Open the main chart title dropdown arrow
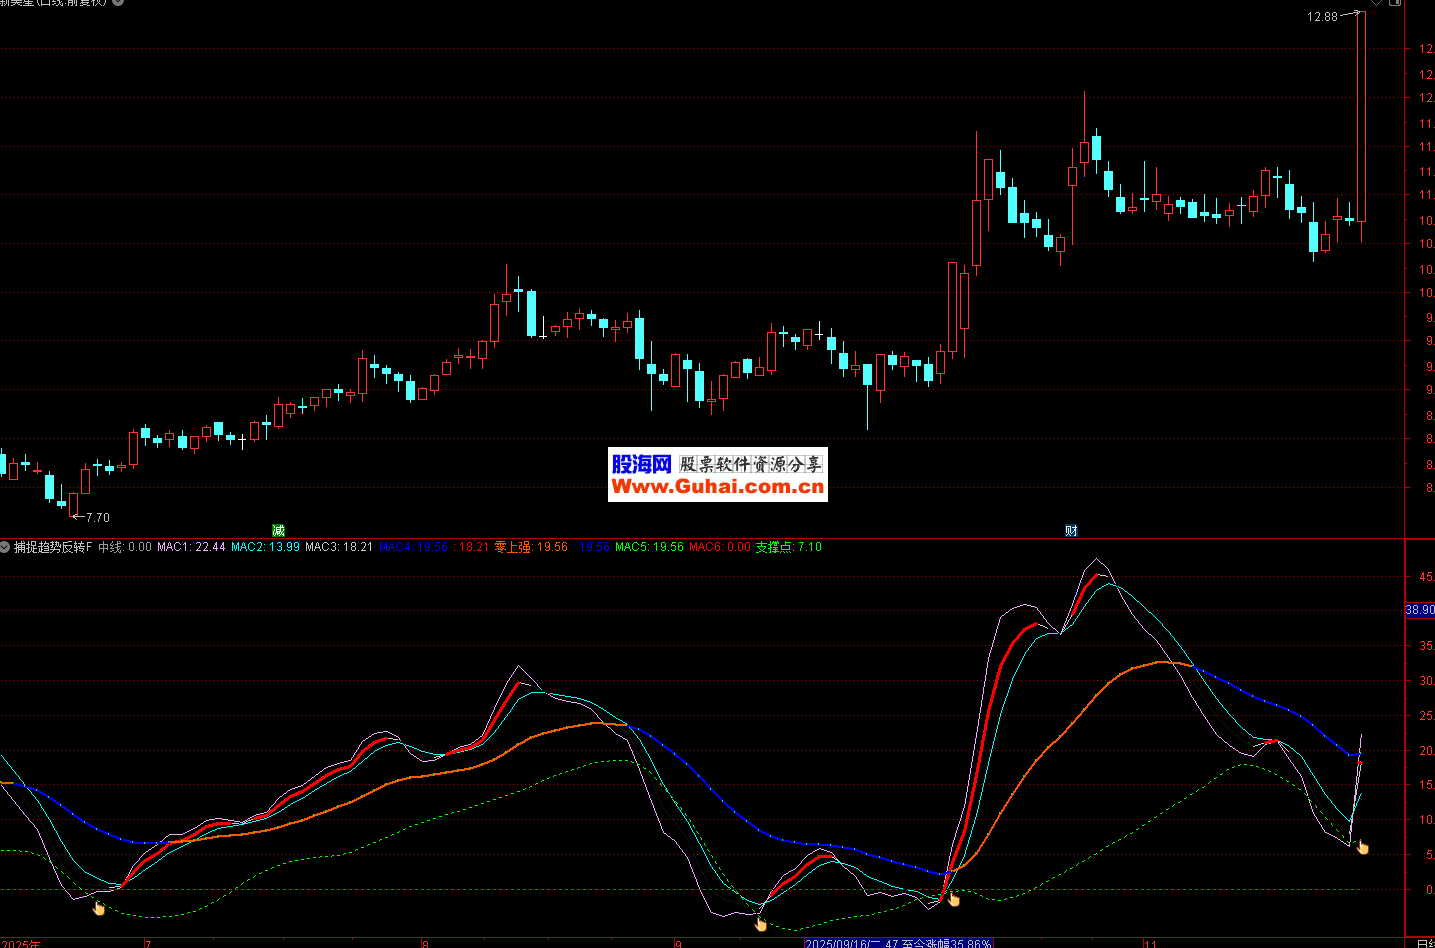1435x948 pixels. (119, 3)
